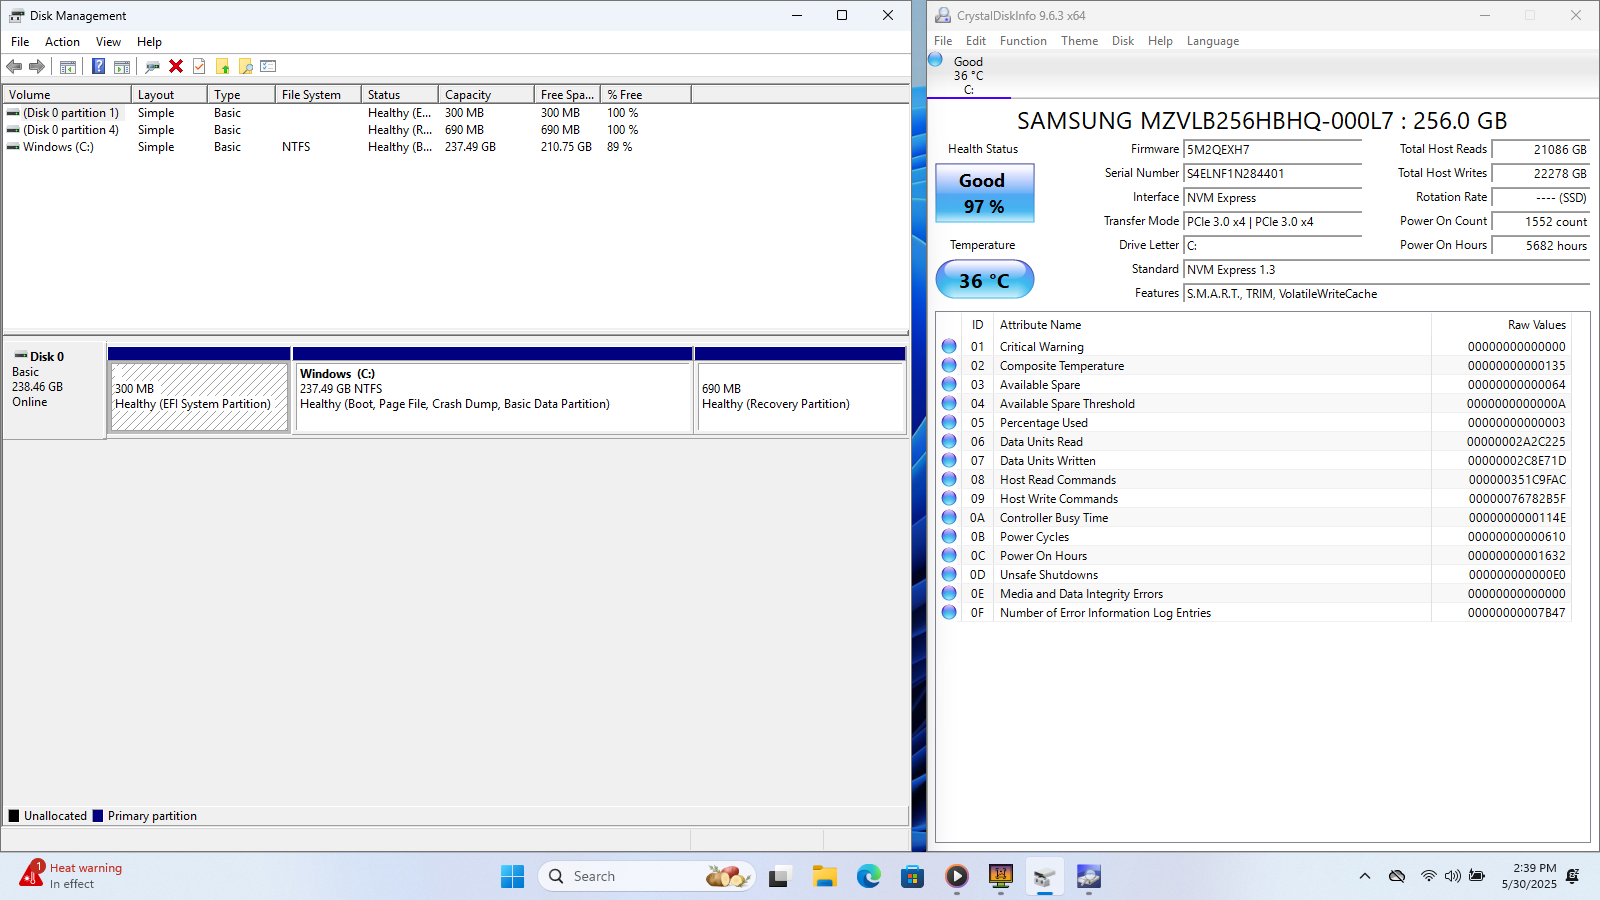Viewport: 1600px width, 900px height.
Task: Click the Back arrow in Disk Management toolbar
Action: [x=14, y=66]
